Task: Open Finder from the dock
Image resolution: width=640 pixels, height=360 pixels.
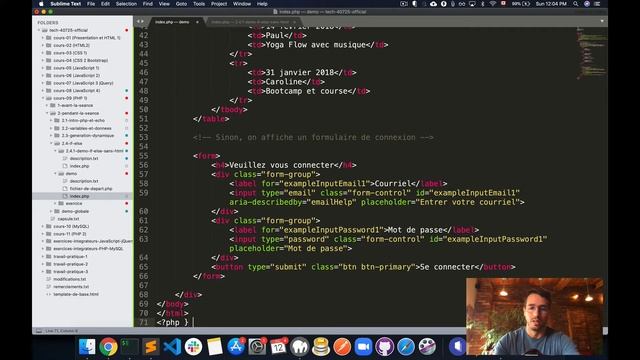Action: (x=87, y=347)
